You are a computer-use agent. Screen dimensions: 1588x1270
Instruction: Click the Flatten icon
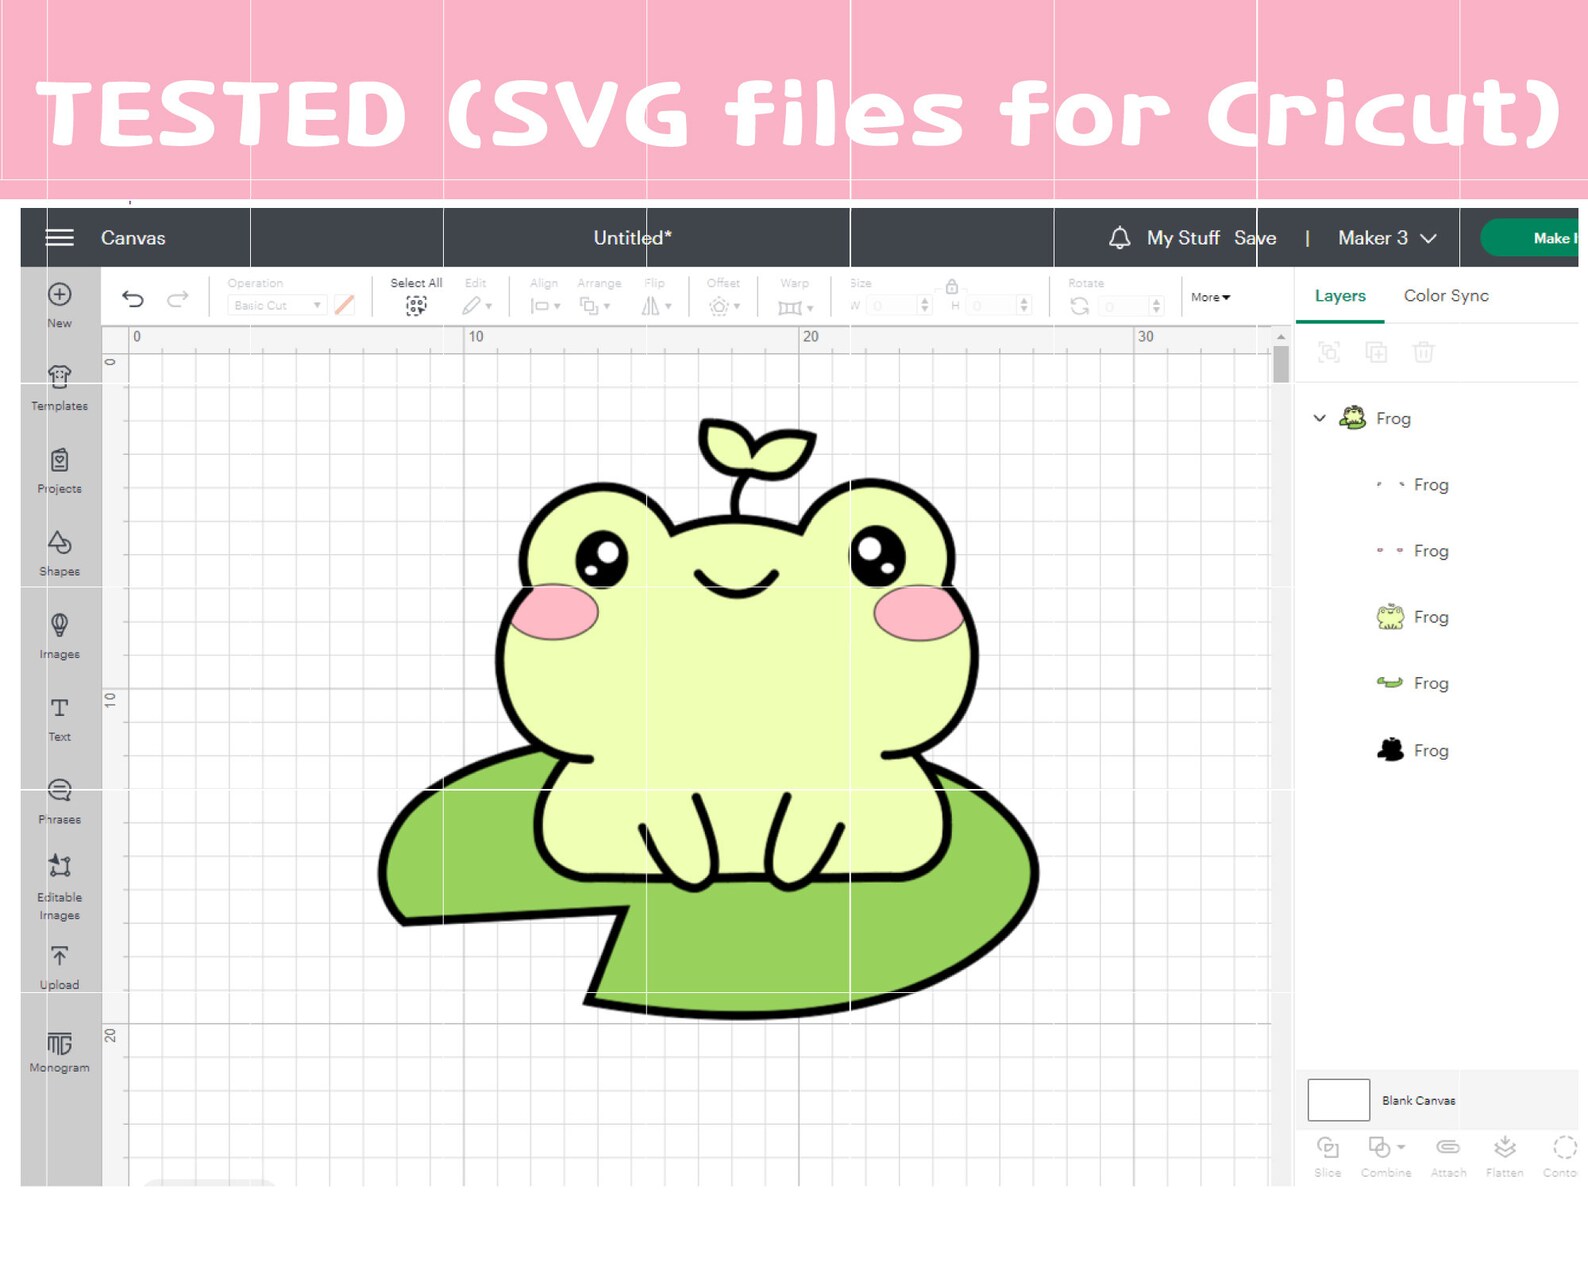[1504, 1147]
